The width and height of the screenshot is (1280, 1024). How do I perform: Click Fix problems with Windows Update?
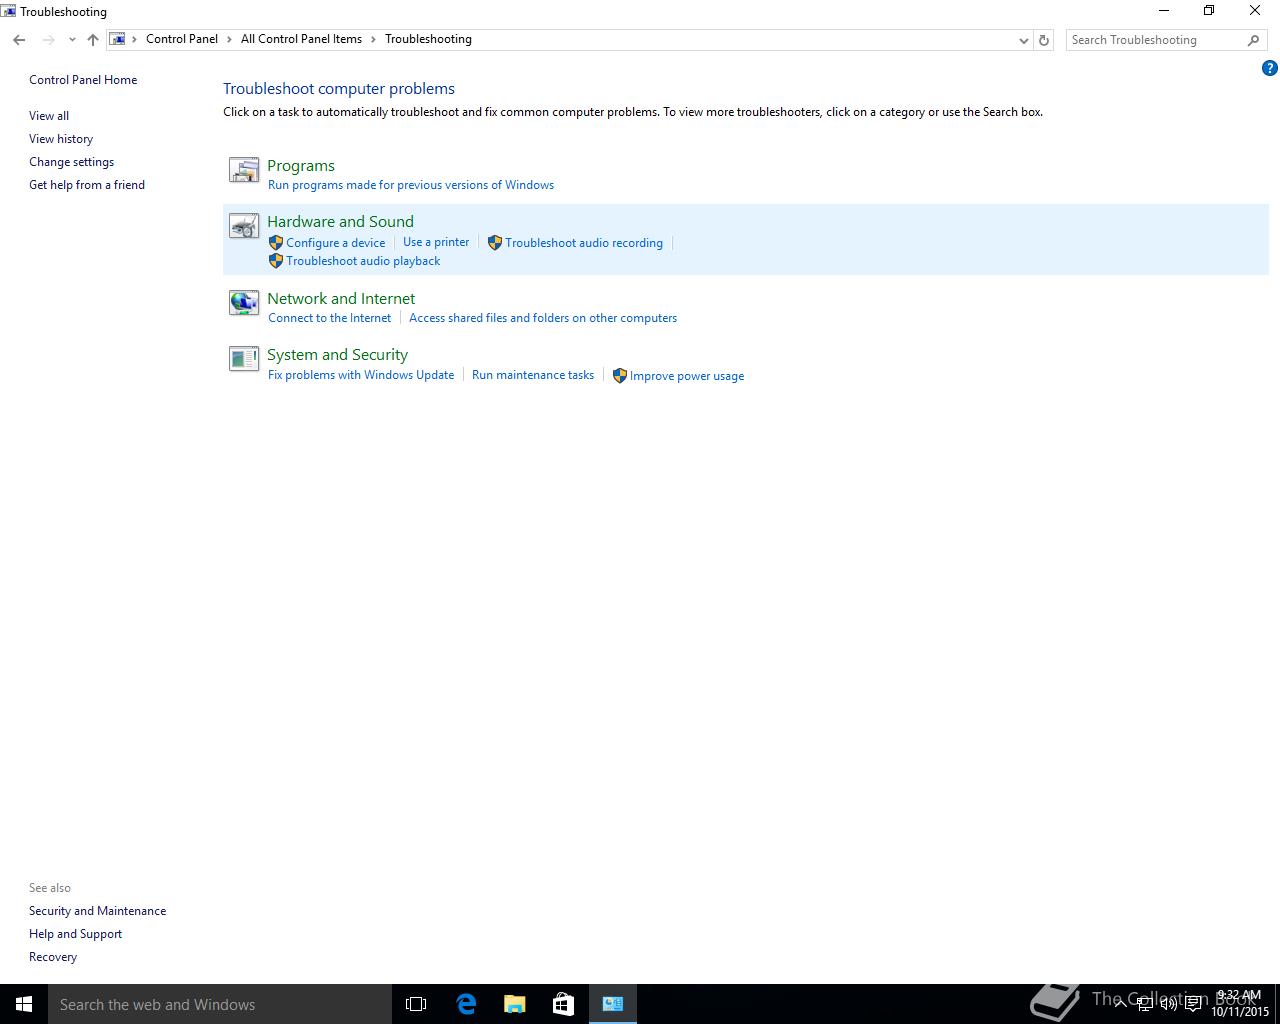click(x=361, y=375)
